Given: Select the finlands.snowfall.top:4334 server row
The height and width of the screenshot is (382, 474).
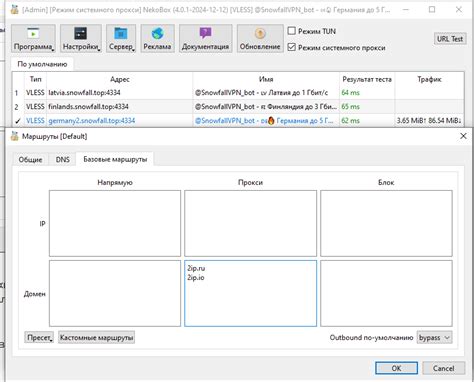Looking at the screenshot, I should (238, 107).
